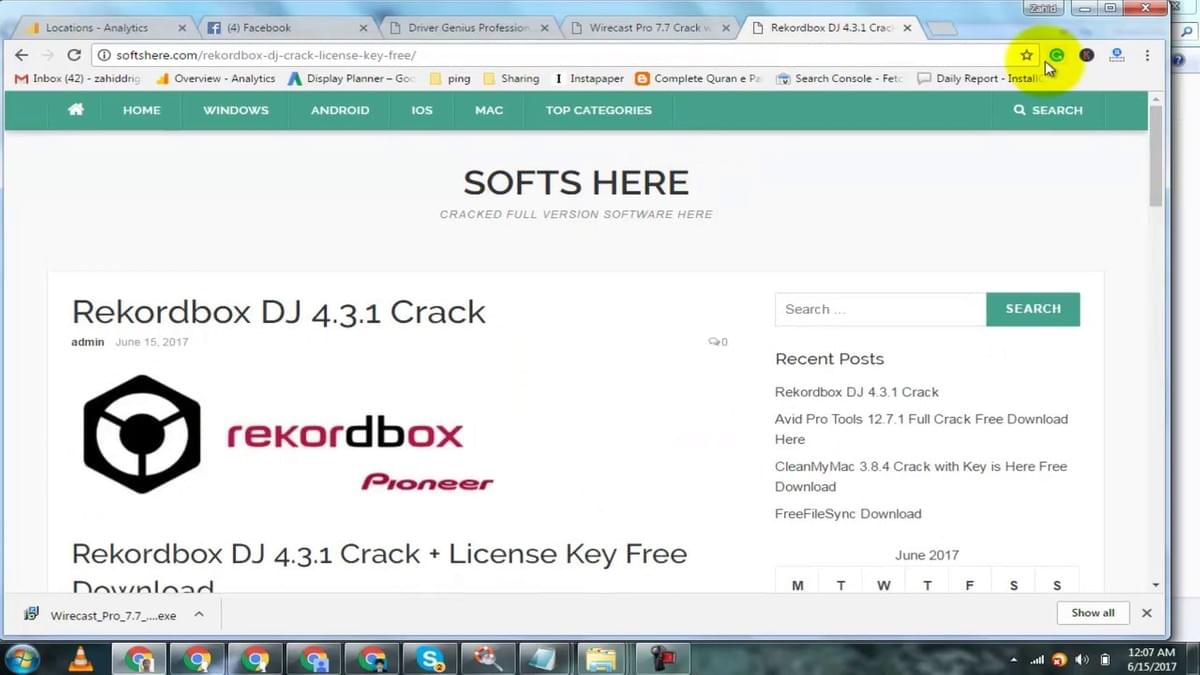Image resolution: width=1200 pixels, height=675 pixels.
Task: Click the green Grammarly extension icon
Action: (x=1057, y=55)
